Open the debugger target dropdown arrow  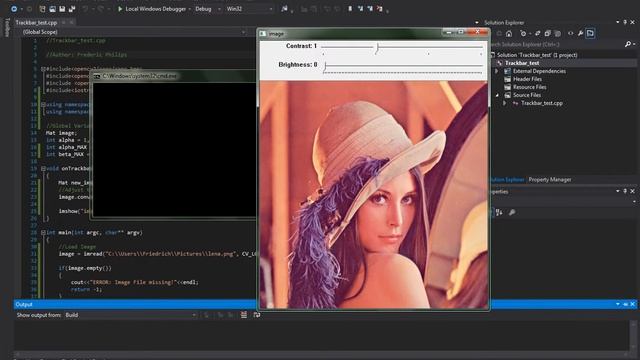pos(189,9)
